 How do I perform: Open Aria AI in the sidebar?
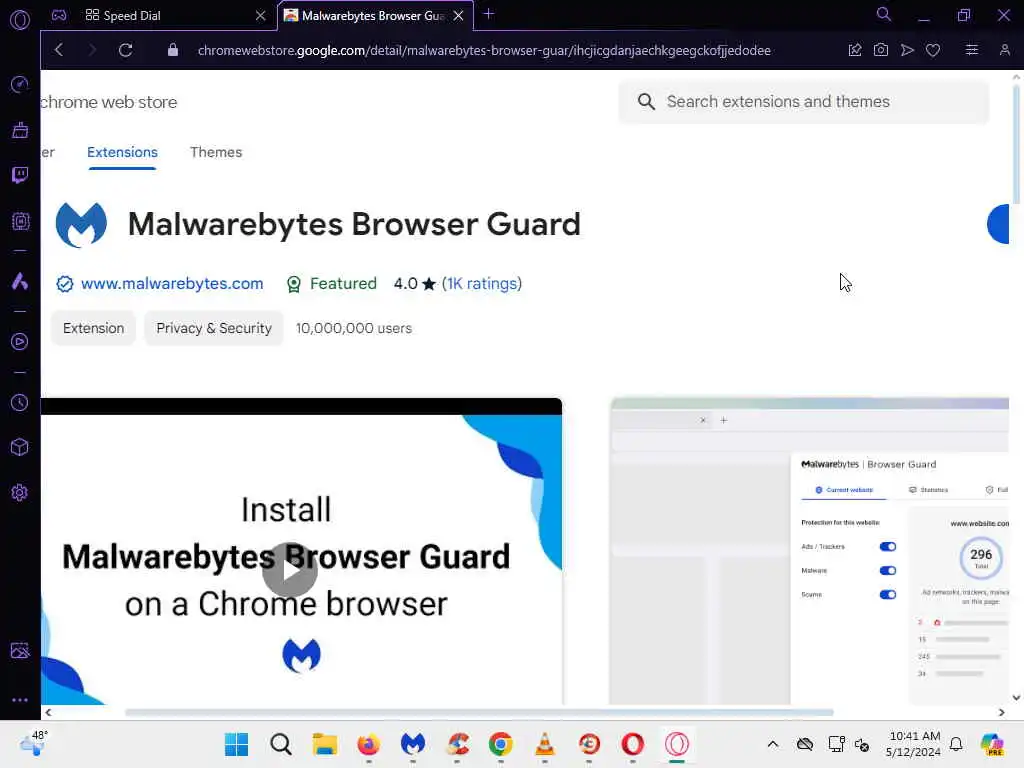[20, 281]
